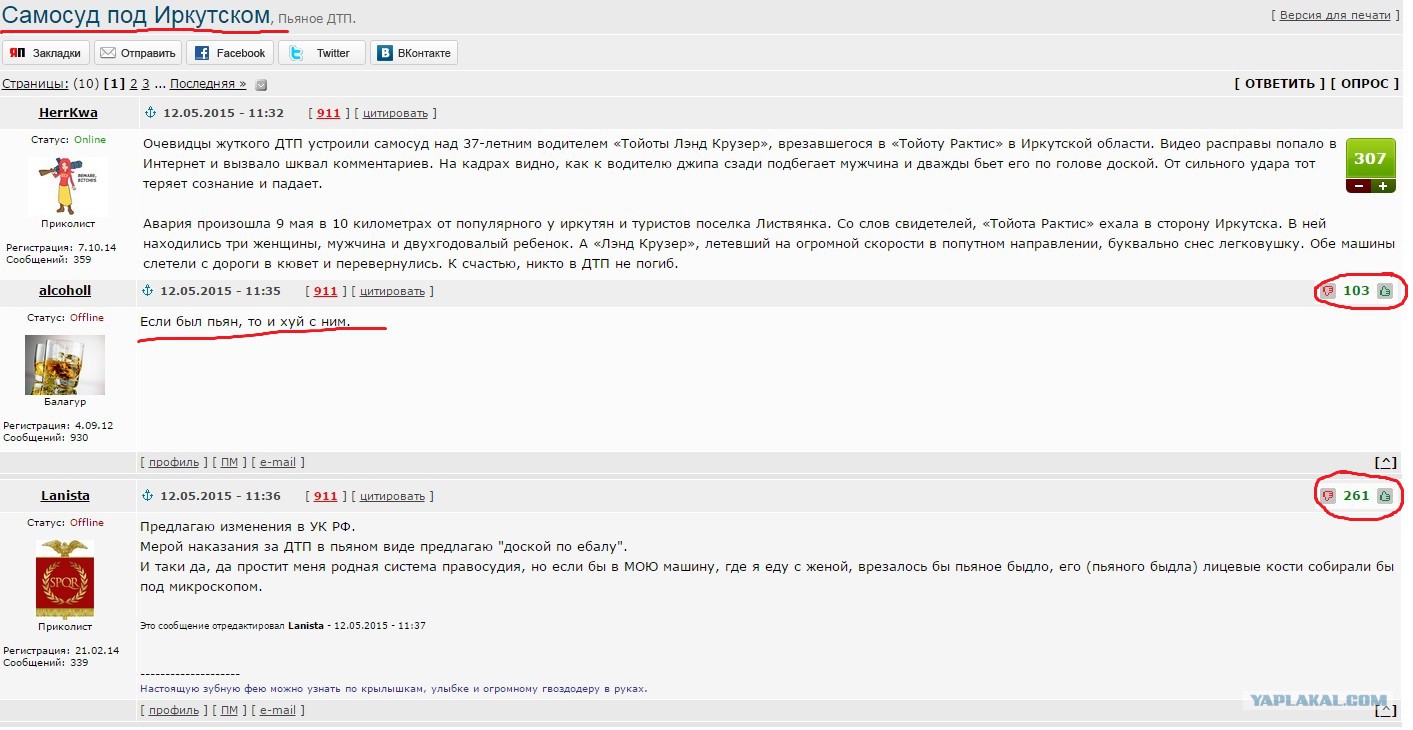Share the topic on ВКонтакте
This screenshot has height=730, width=1413.
[414, 53]
